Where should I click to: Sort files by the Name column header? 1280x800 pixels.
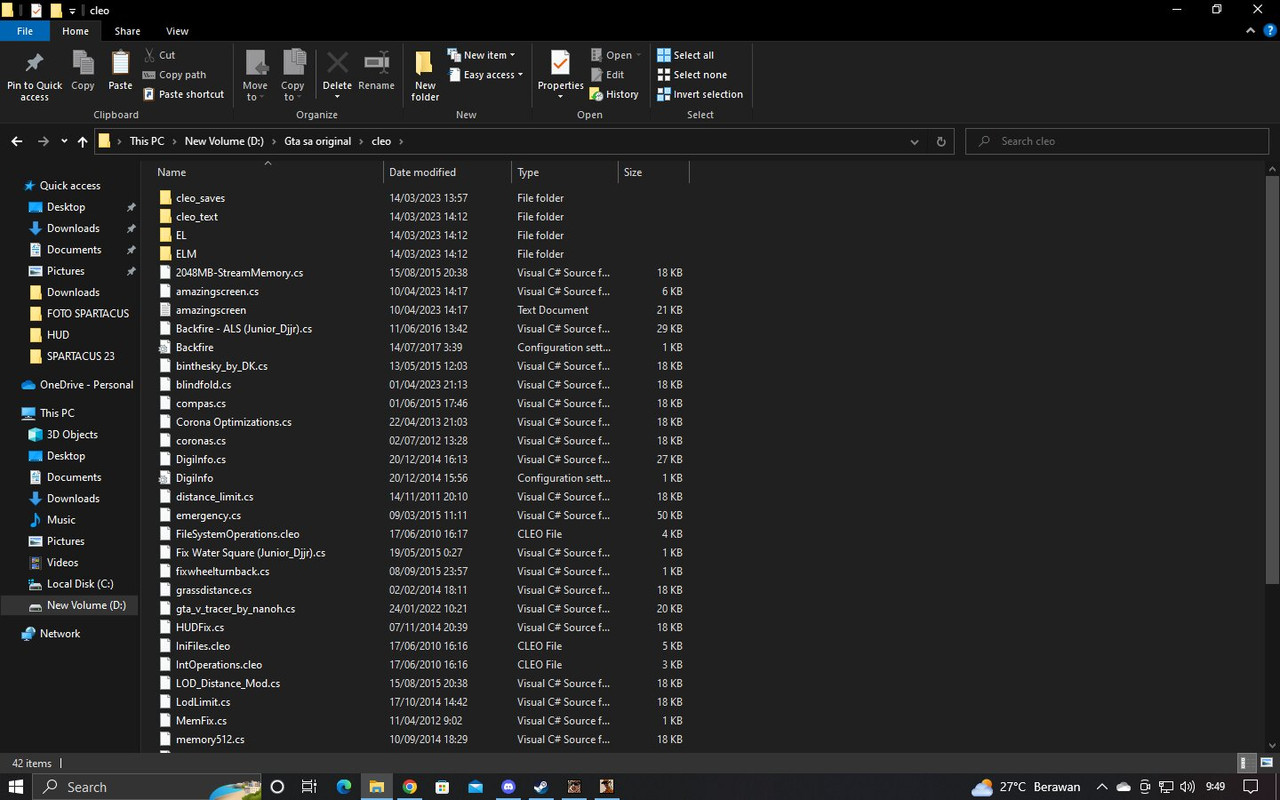[268, 172]
